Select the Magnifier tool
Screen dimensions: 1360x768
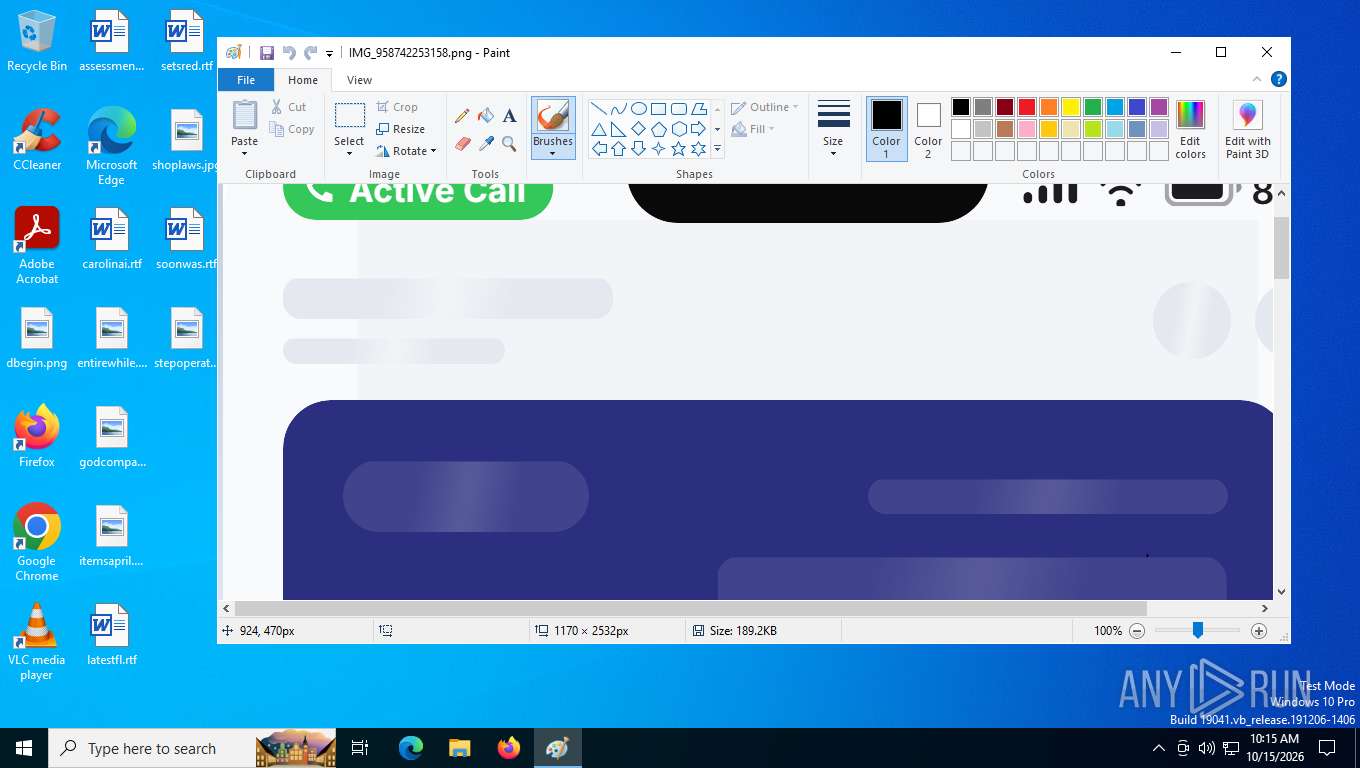pos(509,144)
